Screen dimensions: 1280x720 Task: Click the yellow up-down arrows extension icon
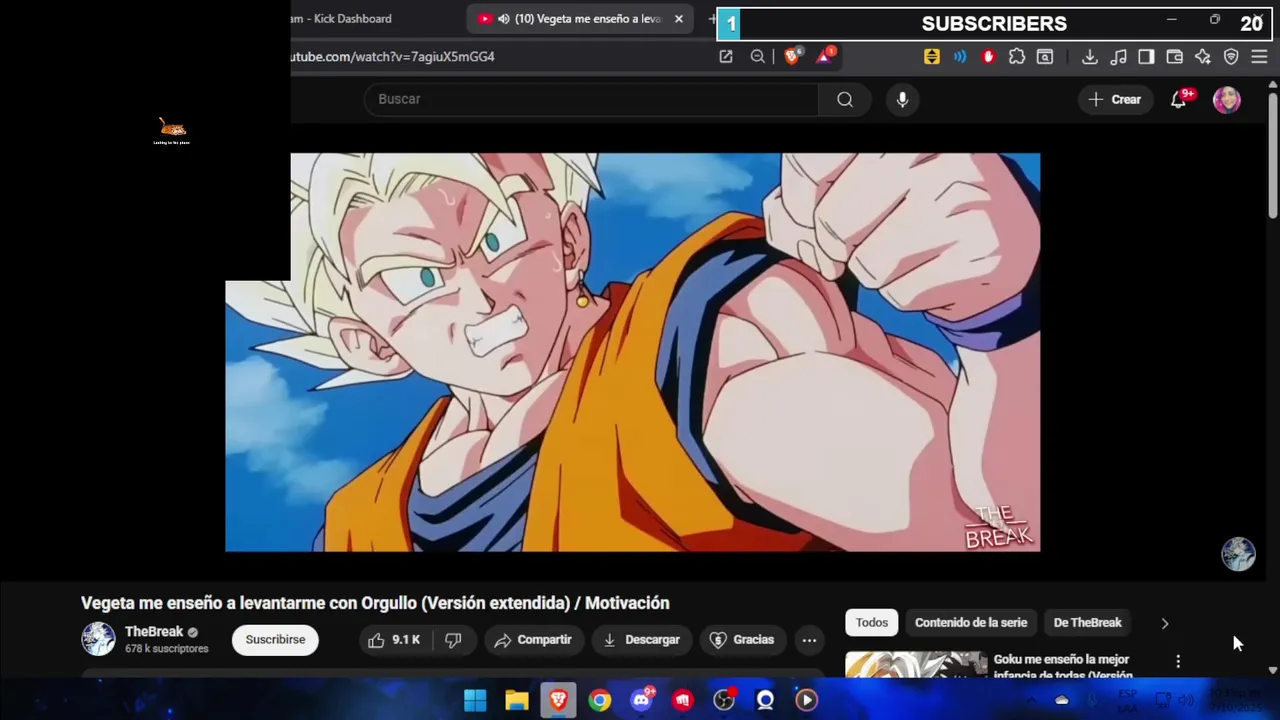932,57
